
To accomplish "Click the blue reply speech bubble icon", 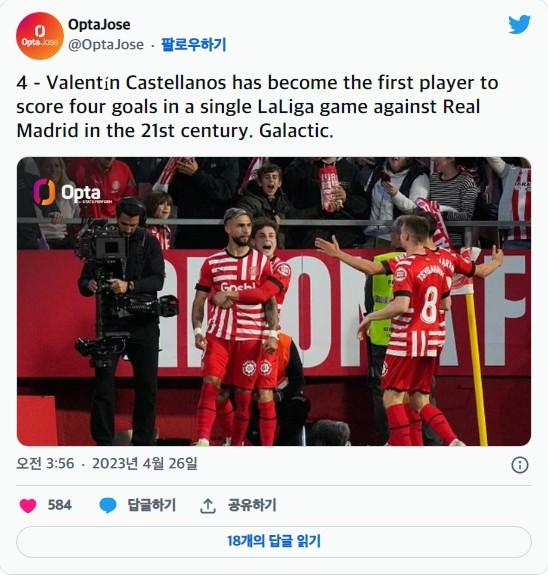I will (108, 506).
